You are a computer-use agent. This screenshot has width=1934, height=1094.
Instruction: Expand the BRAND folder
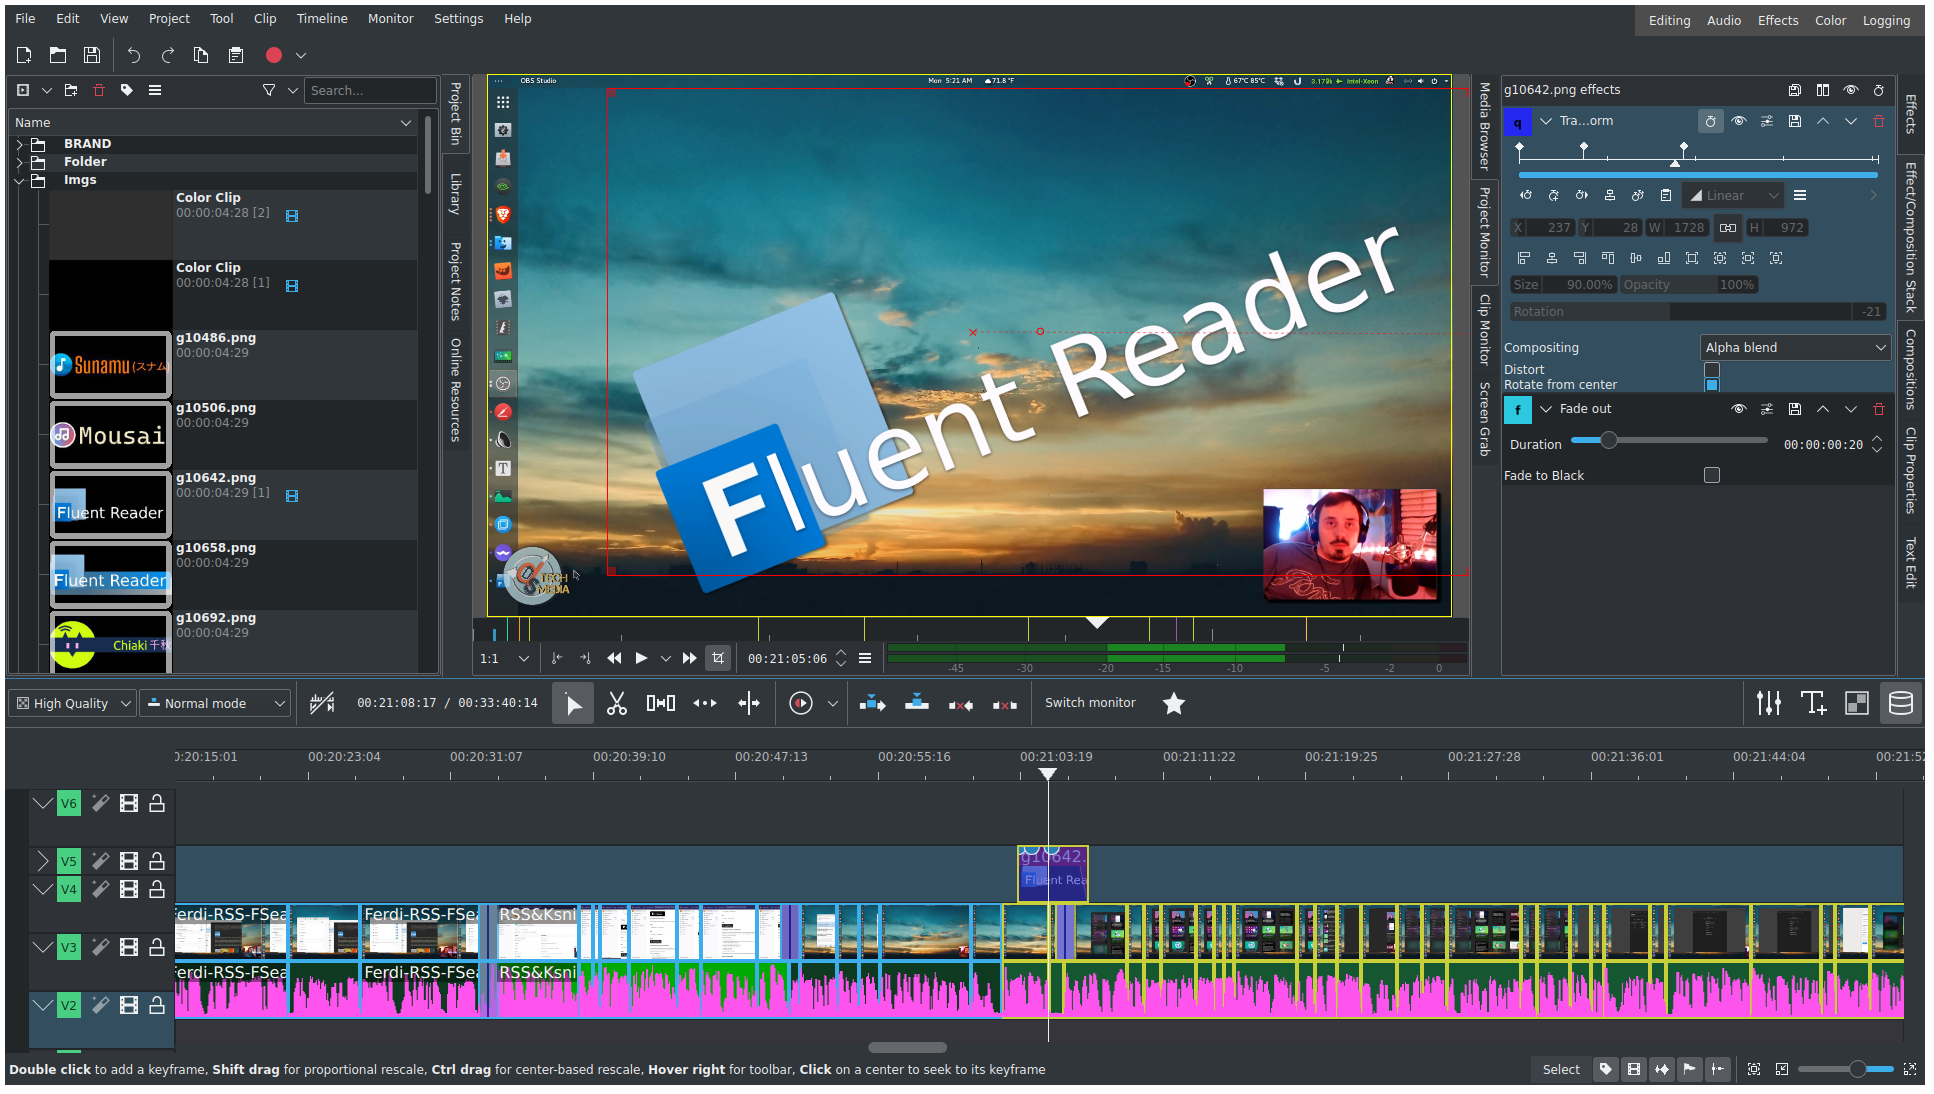pyautogui.click(x=19, y=144)
